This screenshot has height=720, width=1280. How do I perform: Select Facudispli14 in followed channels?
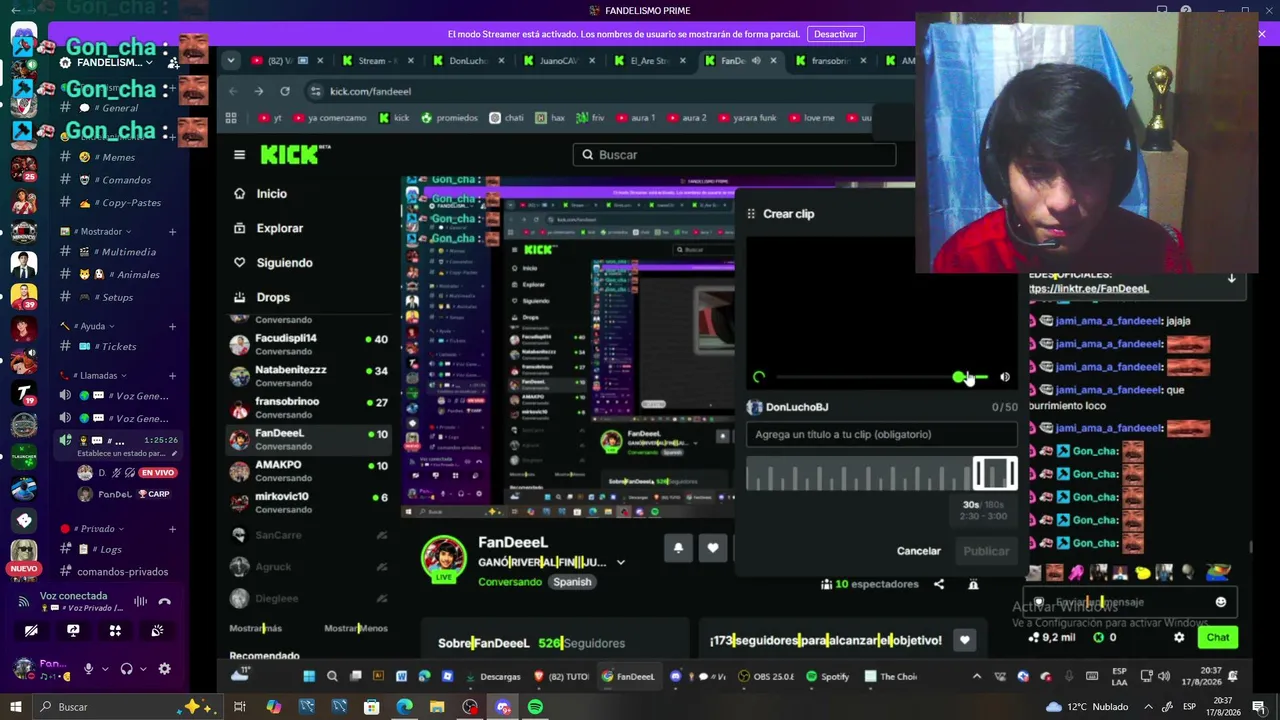tap(309, 344)
